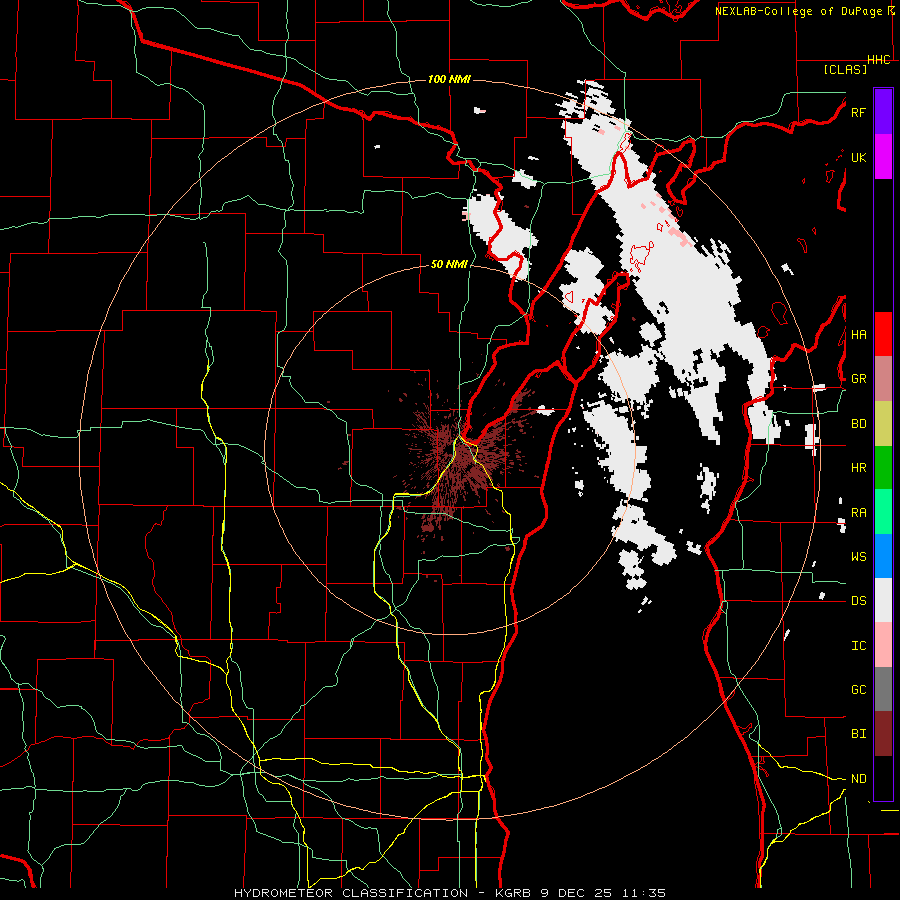
Task: Click the BI legend label
Action: click(858, 734)
